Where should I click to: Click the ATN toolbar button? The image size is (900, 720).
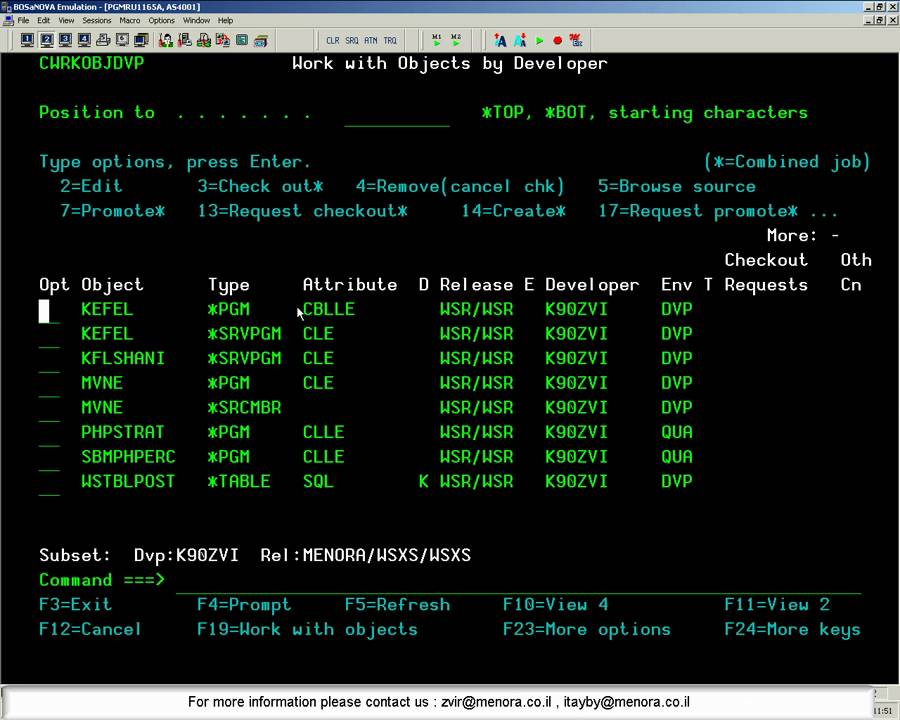click(371, 41)
